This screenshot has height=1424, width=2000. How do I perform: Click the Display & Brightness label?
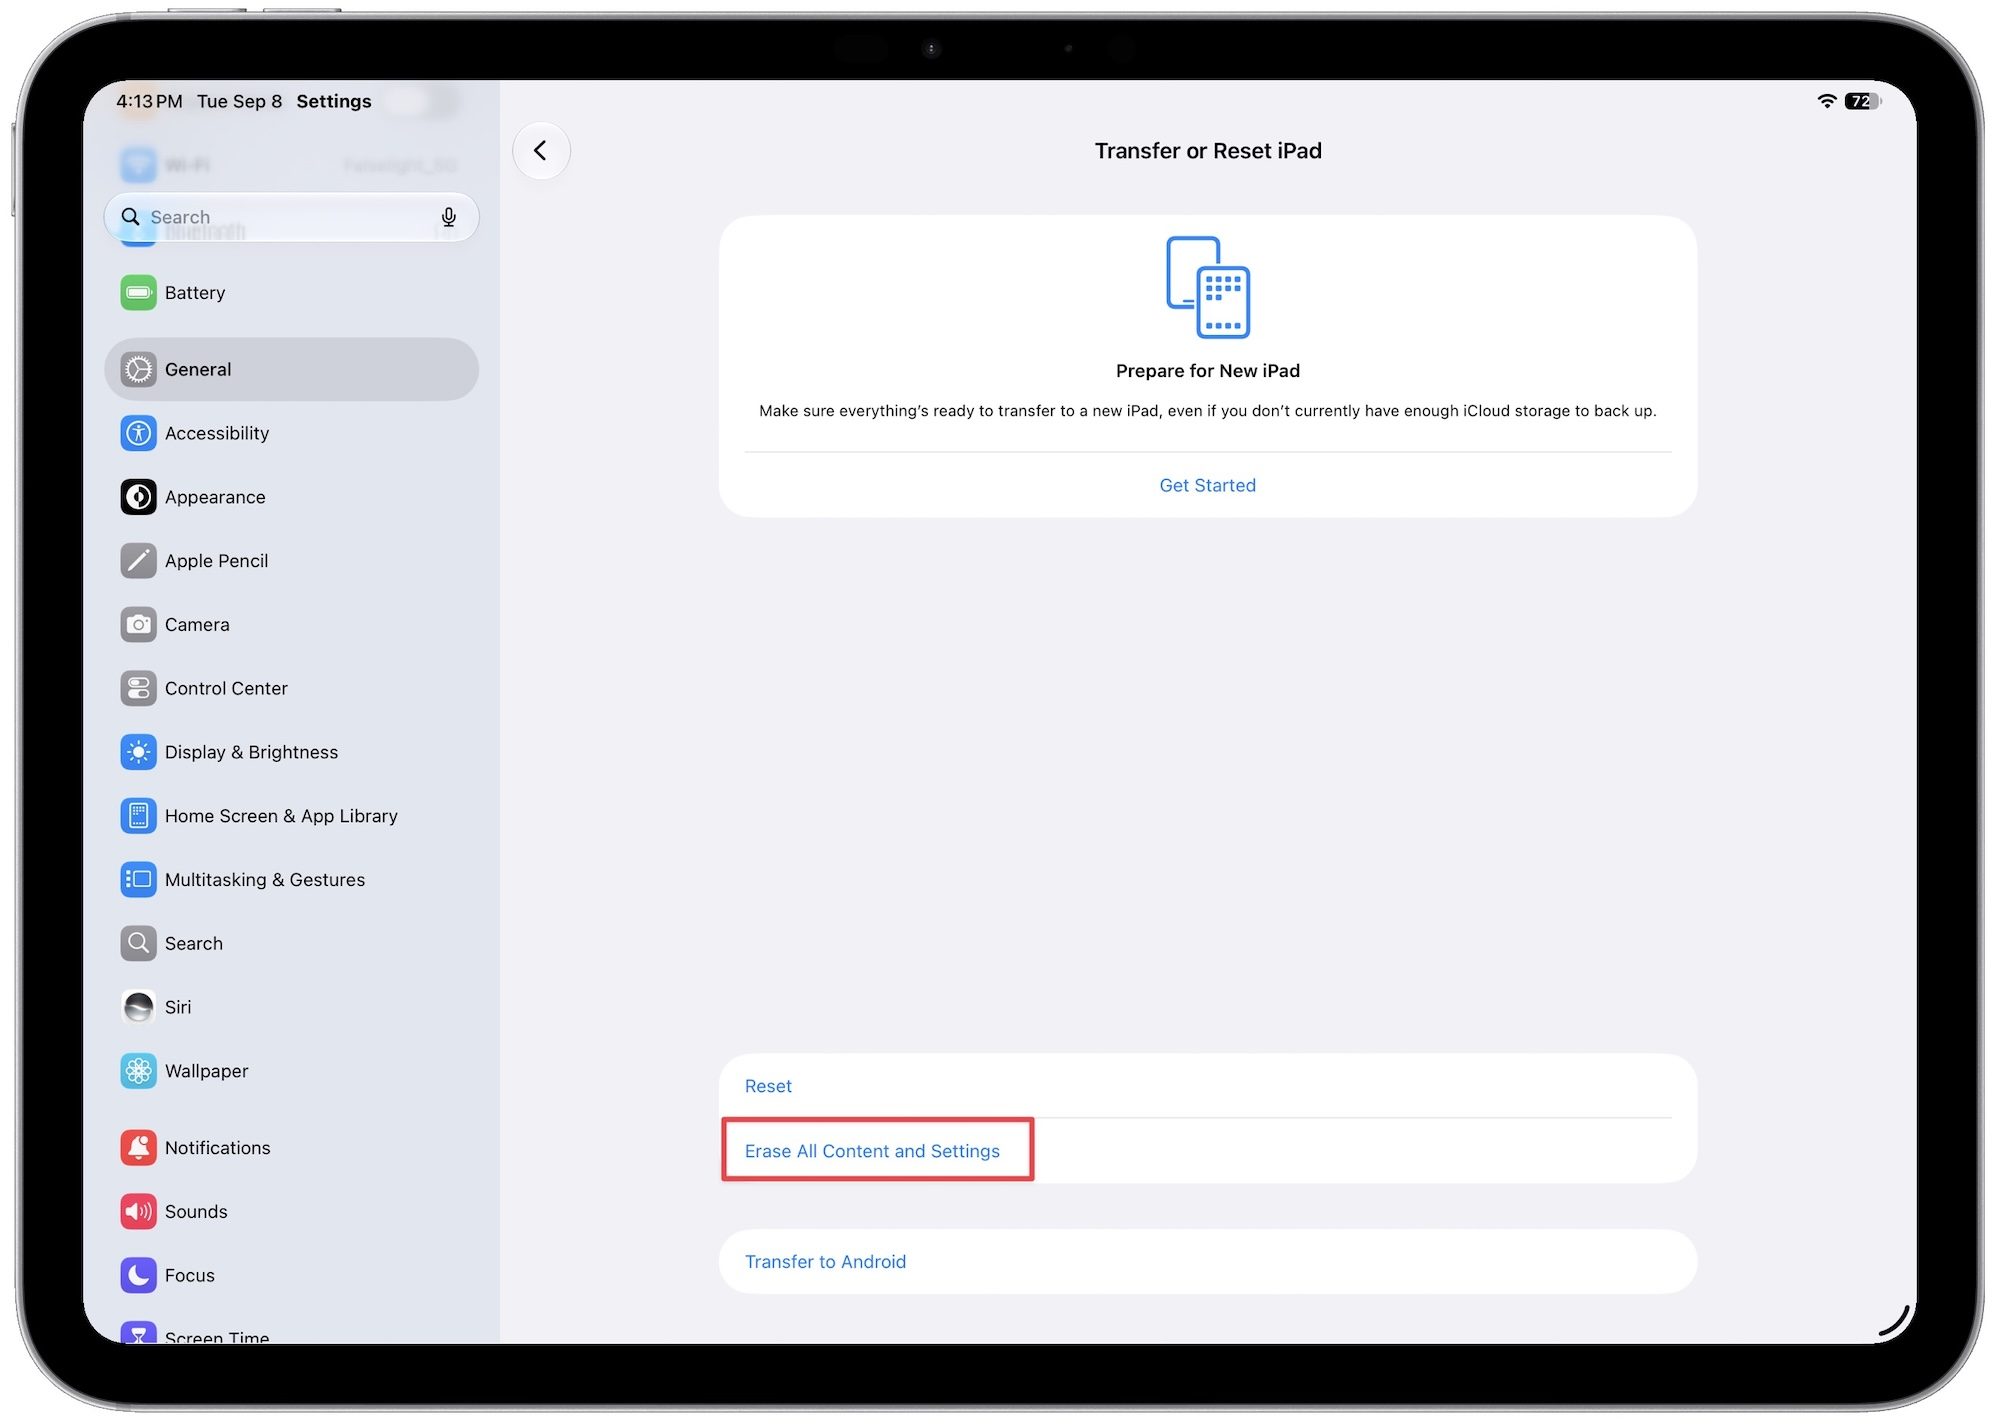tap(251, 752)
